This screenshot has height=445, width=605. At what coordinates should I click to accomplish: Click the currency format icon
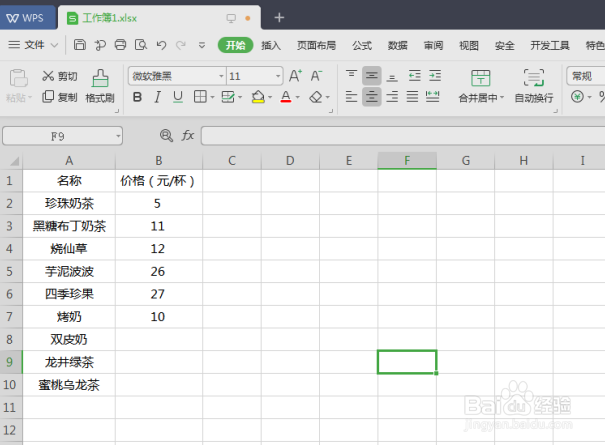577,96
